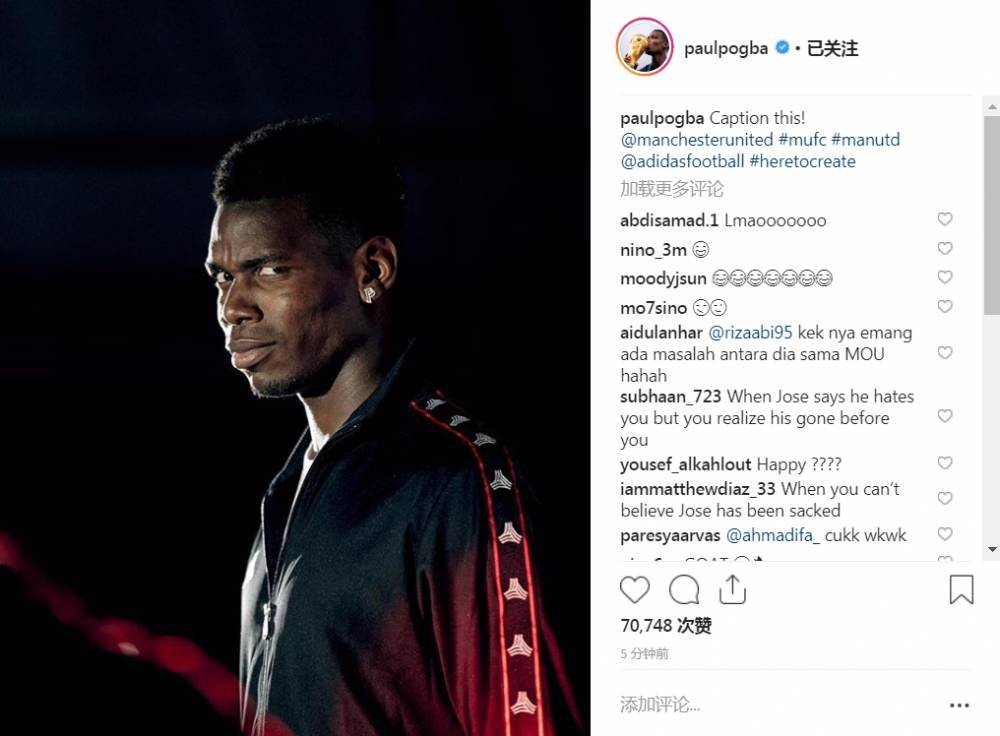The image size is (1000, 736).
Task: Like iammatthewdiaz_33's comment
Action: click(945, 498)
